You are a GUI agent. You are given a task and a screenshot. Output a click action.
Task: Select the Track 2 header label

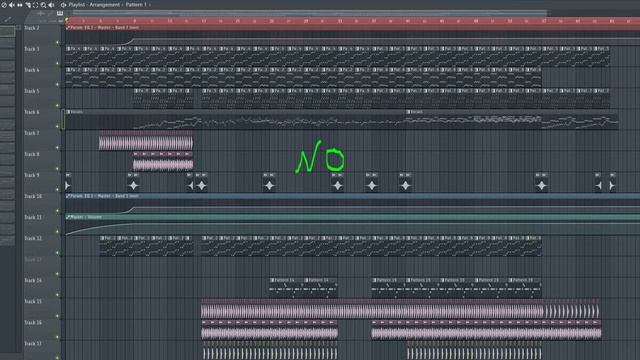[x=32, y=28]
